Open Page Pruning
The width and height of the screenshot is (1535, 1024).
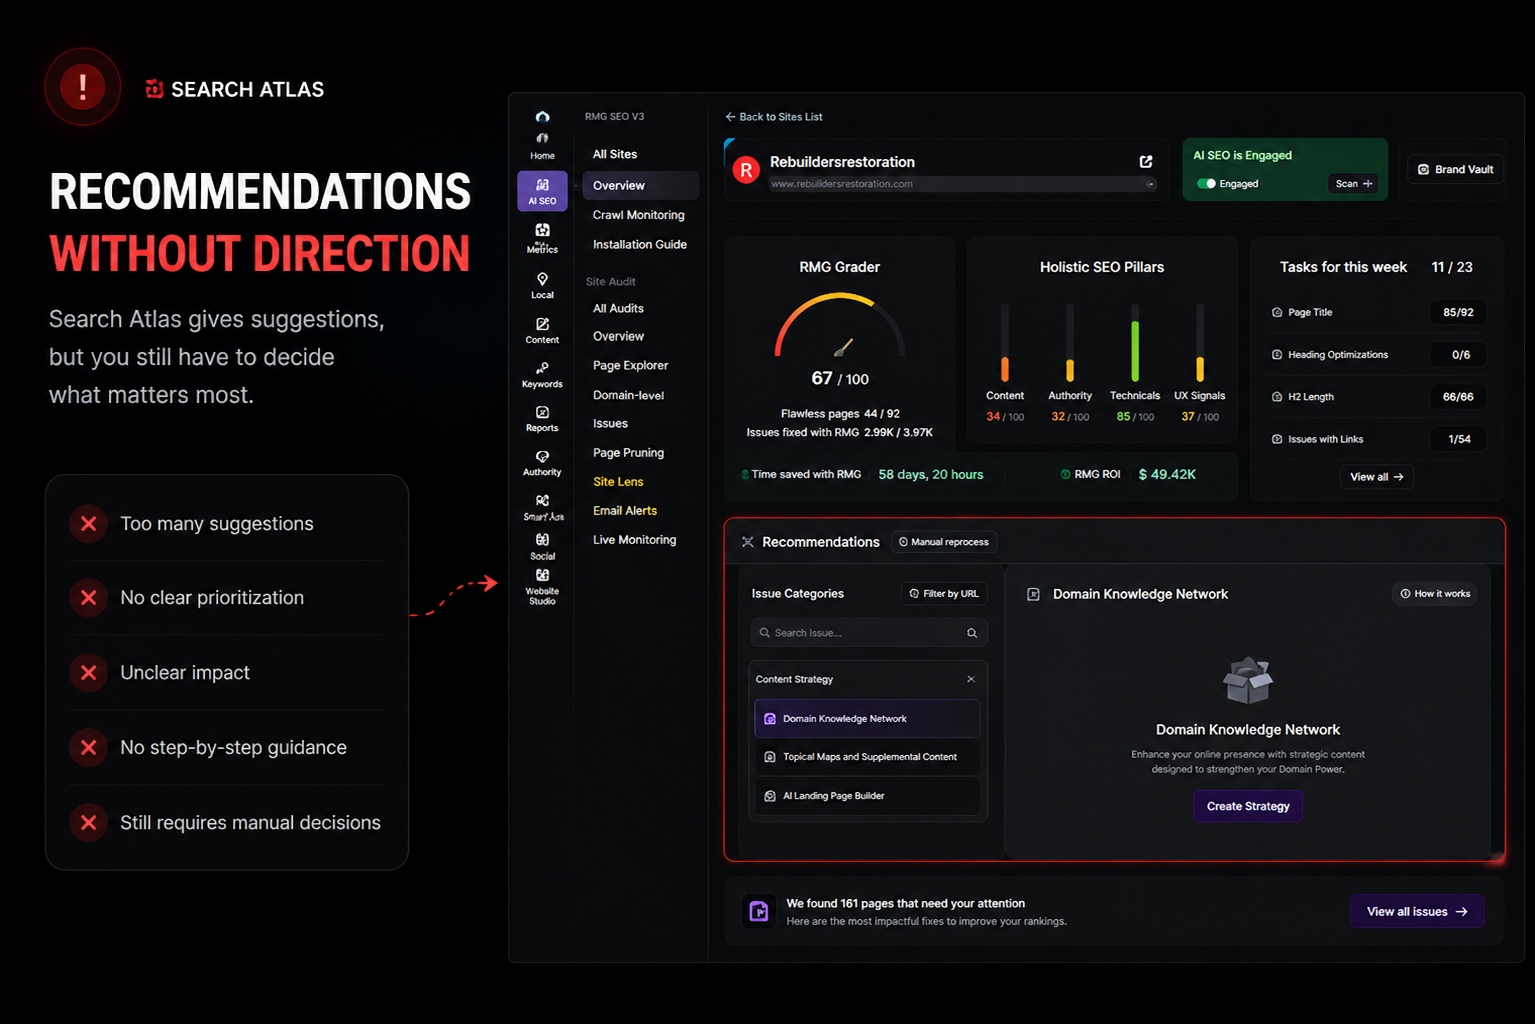click(628, 453)
